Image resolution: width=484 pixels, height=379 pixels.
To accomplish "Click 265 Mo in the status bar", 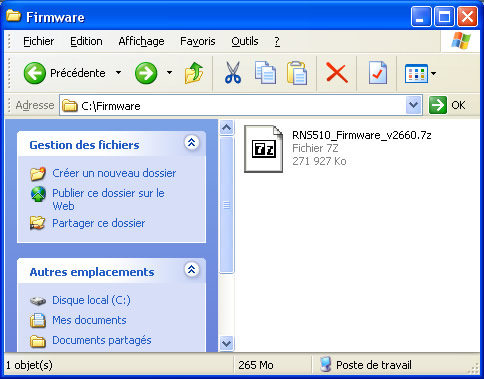I will click(256, 365).
